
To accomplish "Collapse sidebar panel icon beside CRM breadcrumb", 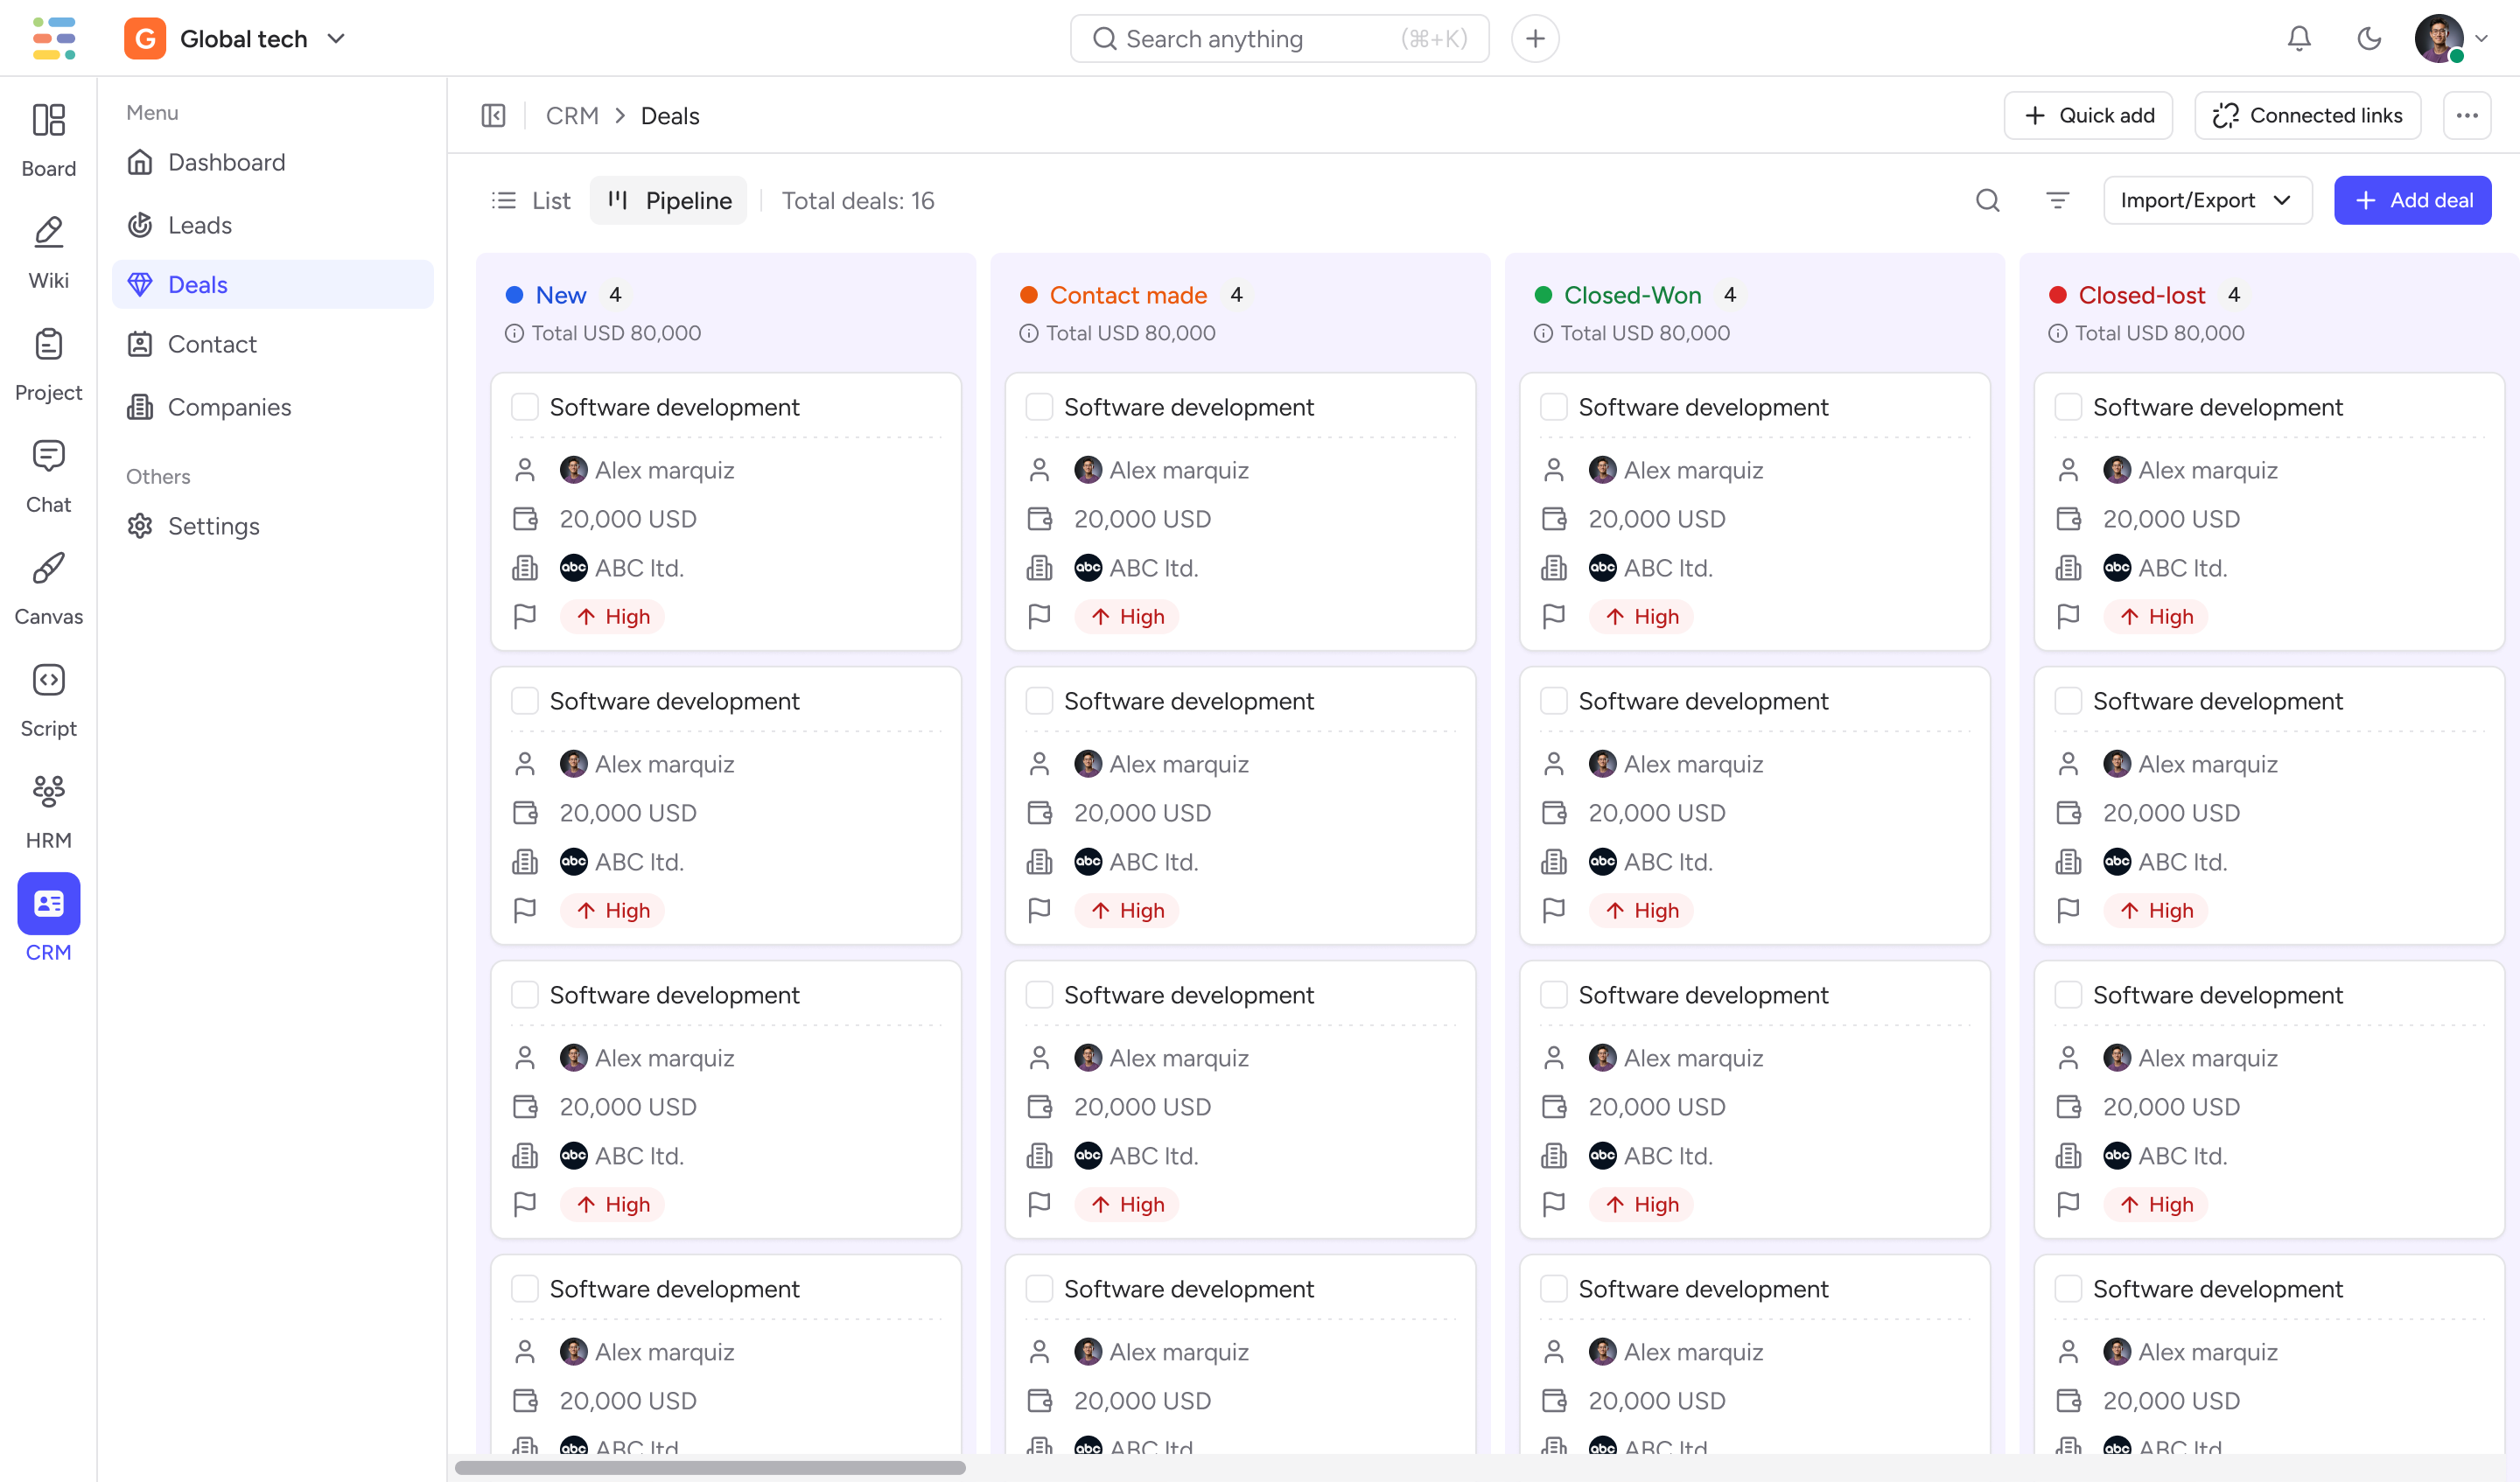I will pos(494,116).
